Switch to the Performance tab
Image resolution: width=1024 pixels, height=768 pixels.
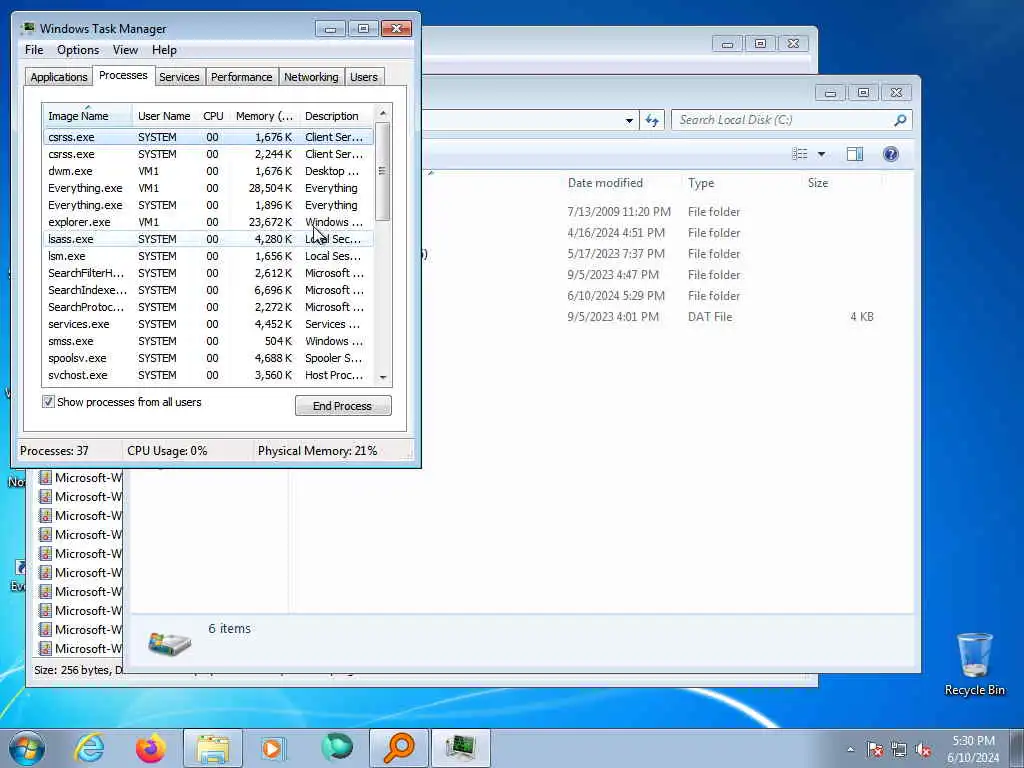tap(241, 77)
